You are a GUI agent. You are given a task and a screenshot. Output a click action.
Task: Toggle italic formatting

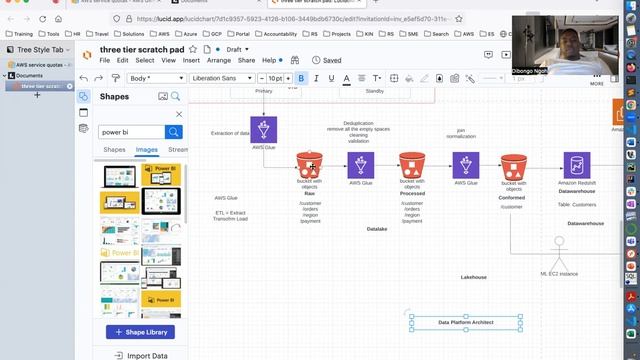[x=316, y=78]
